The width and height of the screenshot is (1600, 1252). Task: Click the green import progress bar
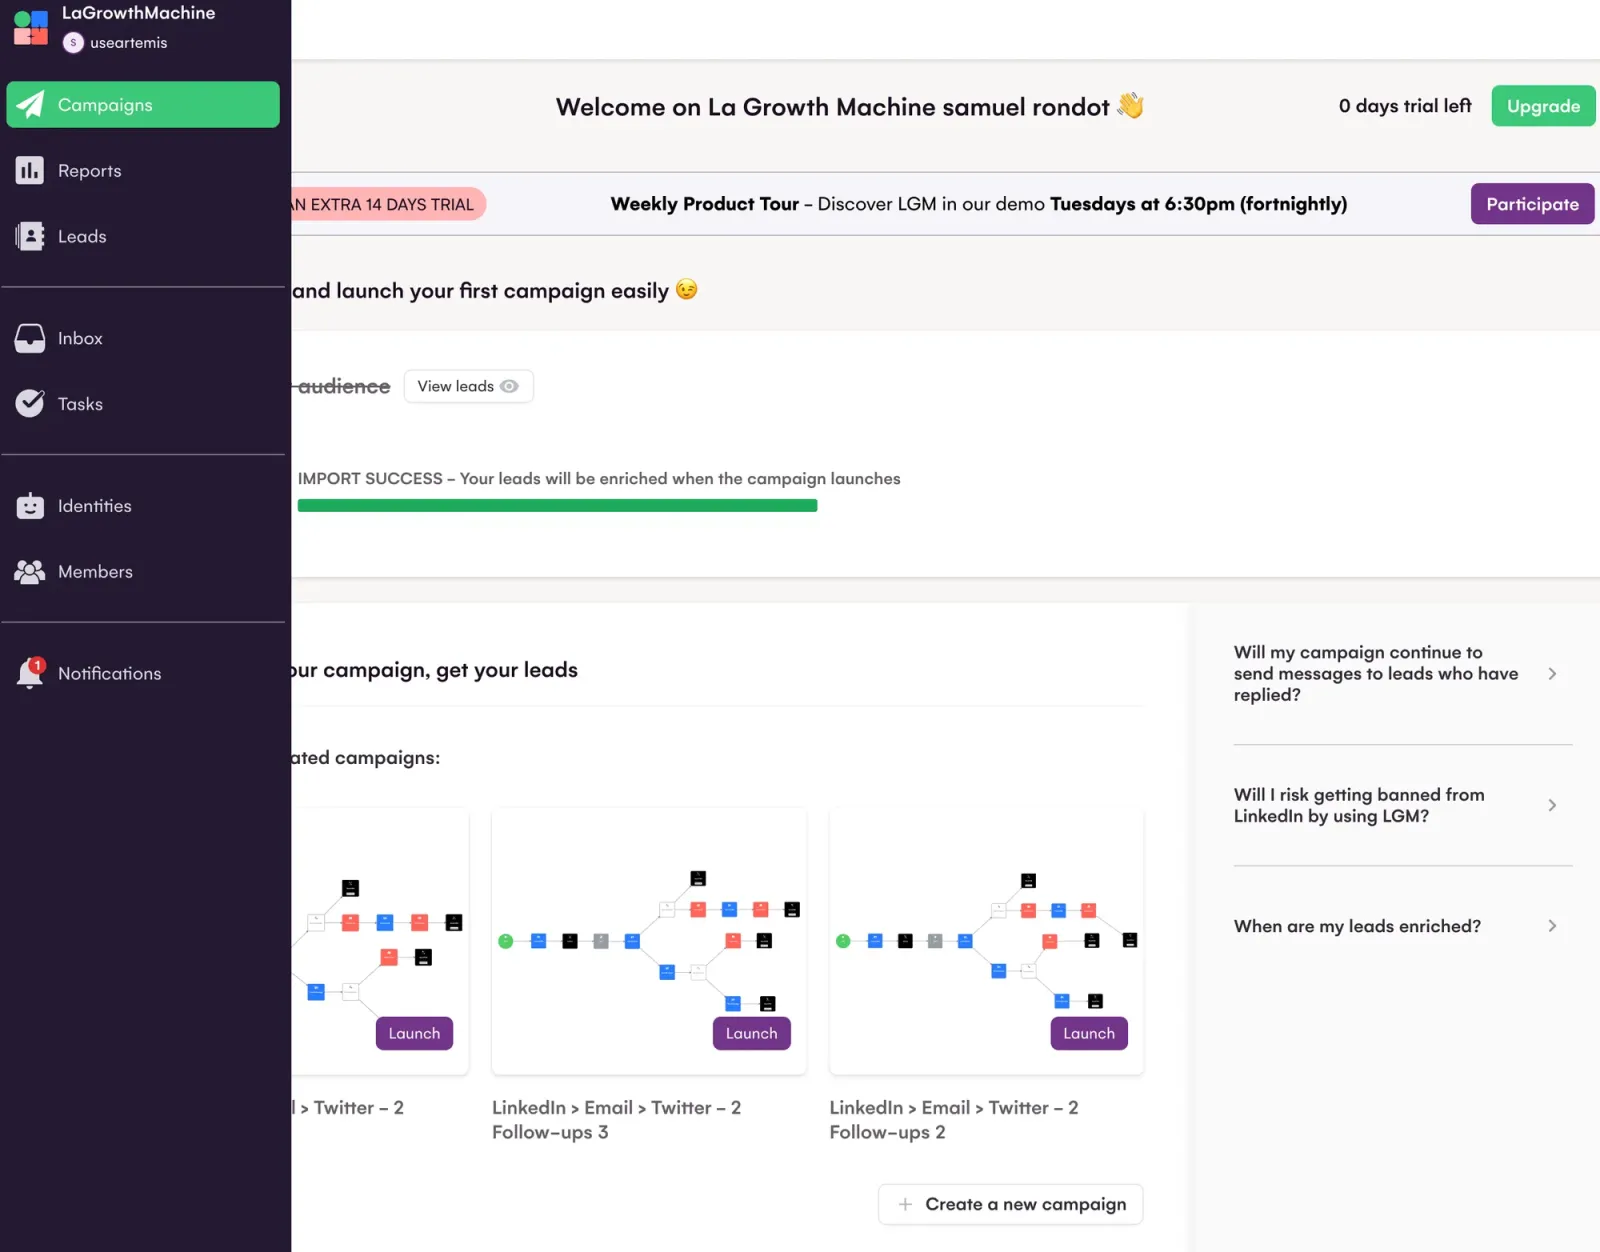tap(557, 506)
